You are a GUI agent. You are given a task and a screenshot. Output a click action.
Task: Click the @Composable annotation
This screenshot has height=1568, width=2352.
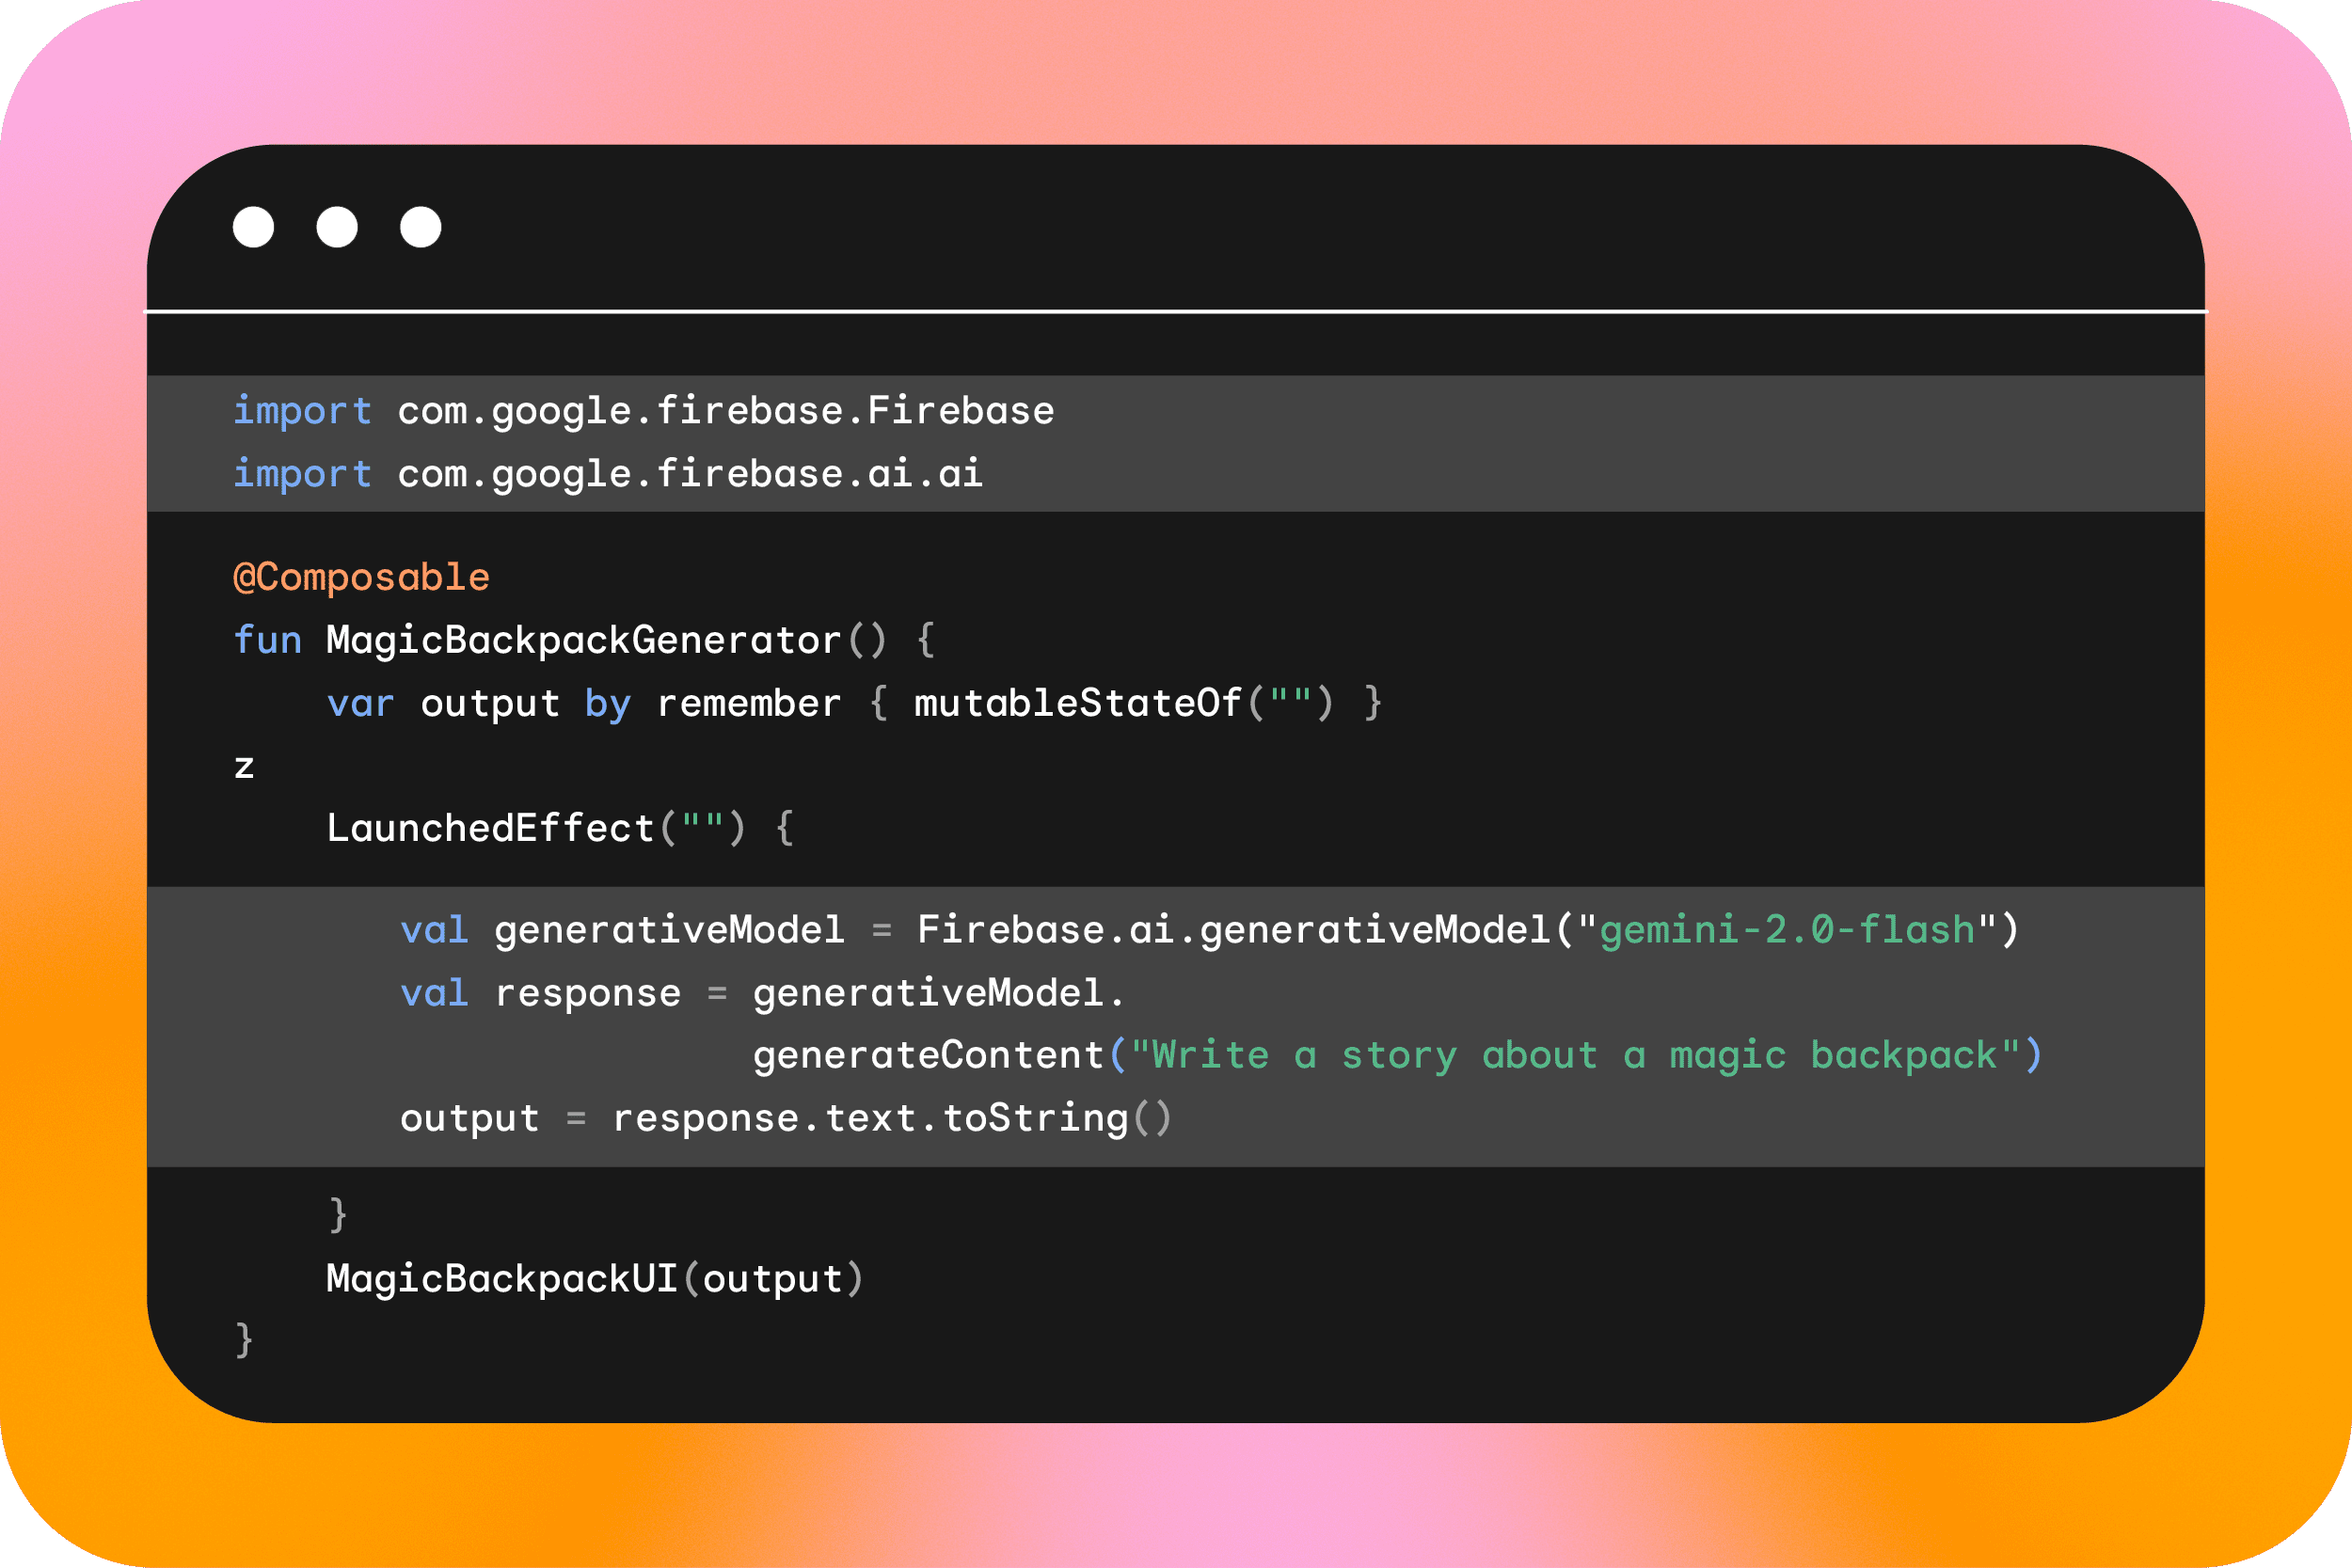(361, 578)
